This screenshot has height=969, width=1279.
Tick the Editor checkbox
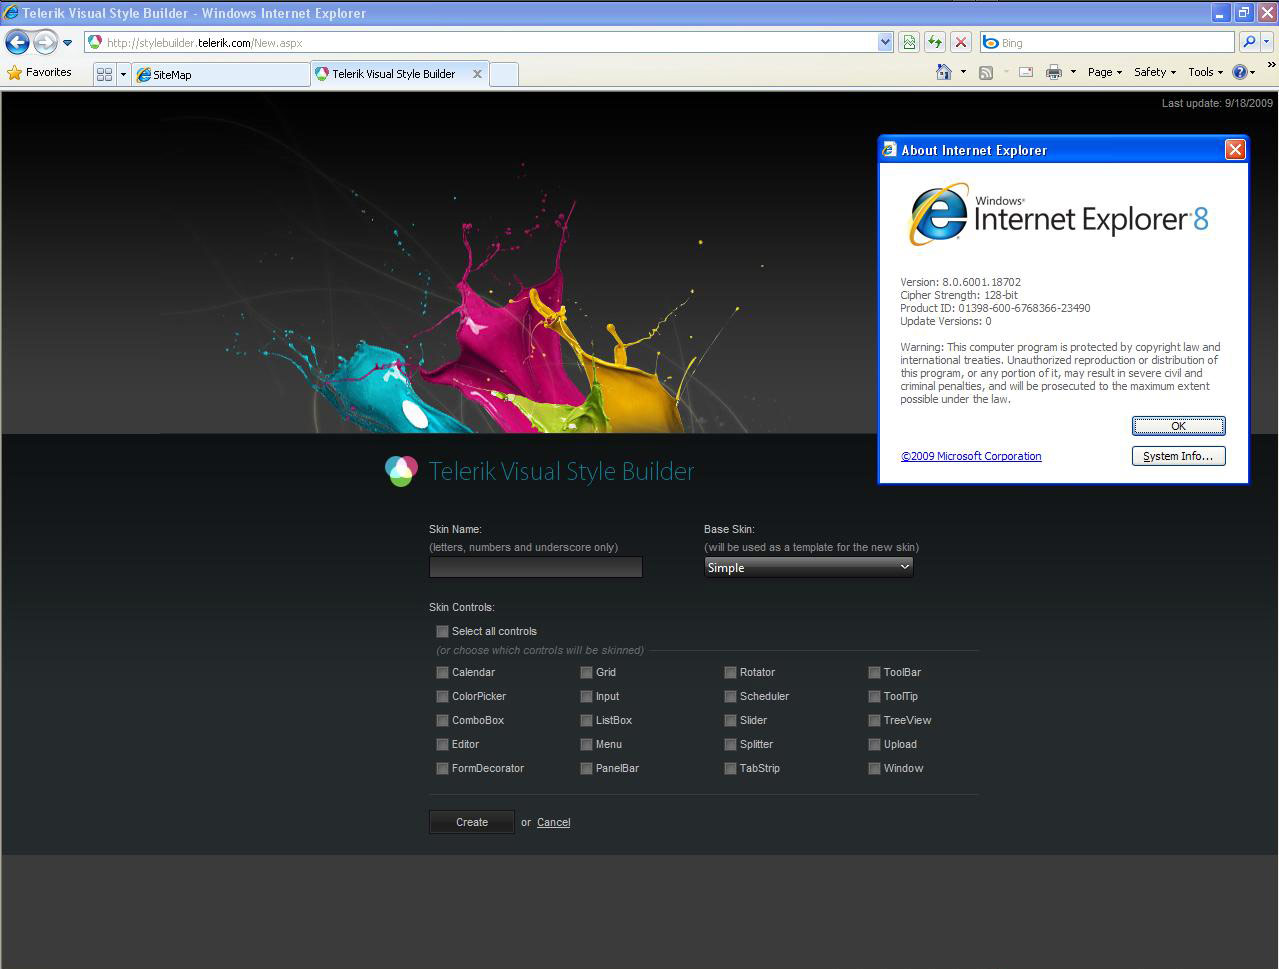(x=442, y=744)
